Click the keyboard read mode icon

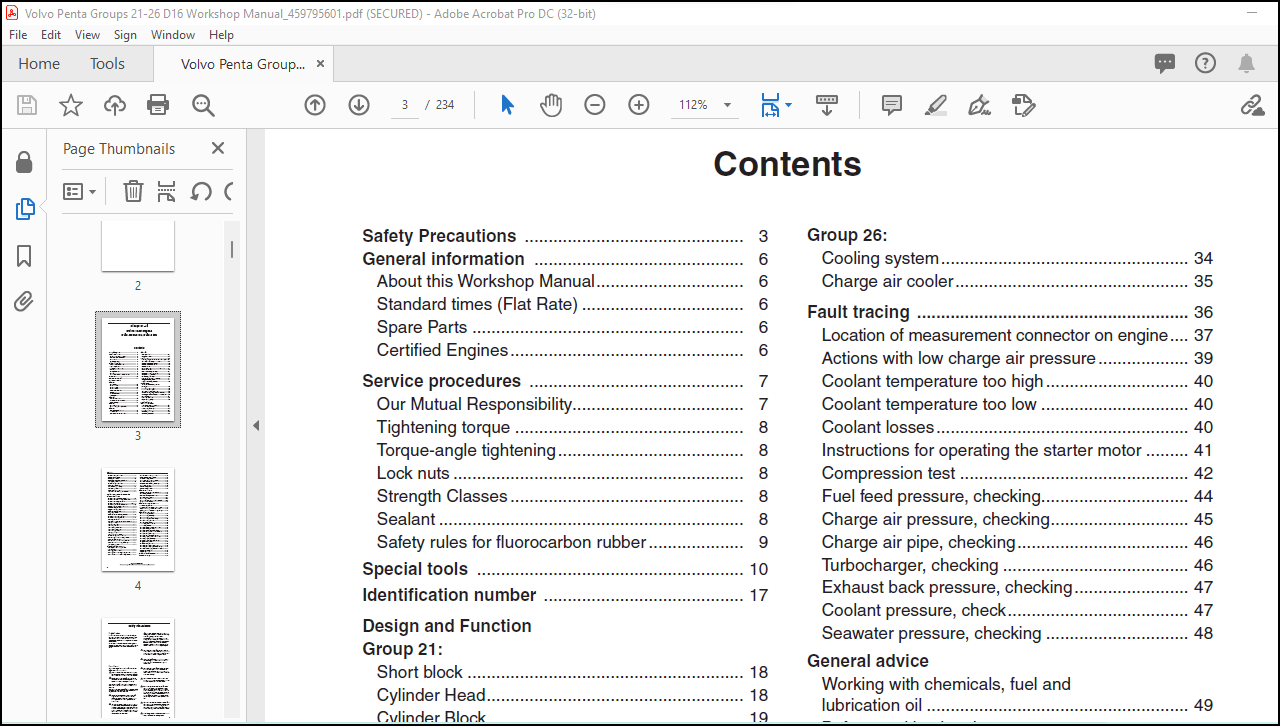[x=827, y=105]
